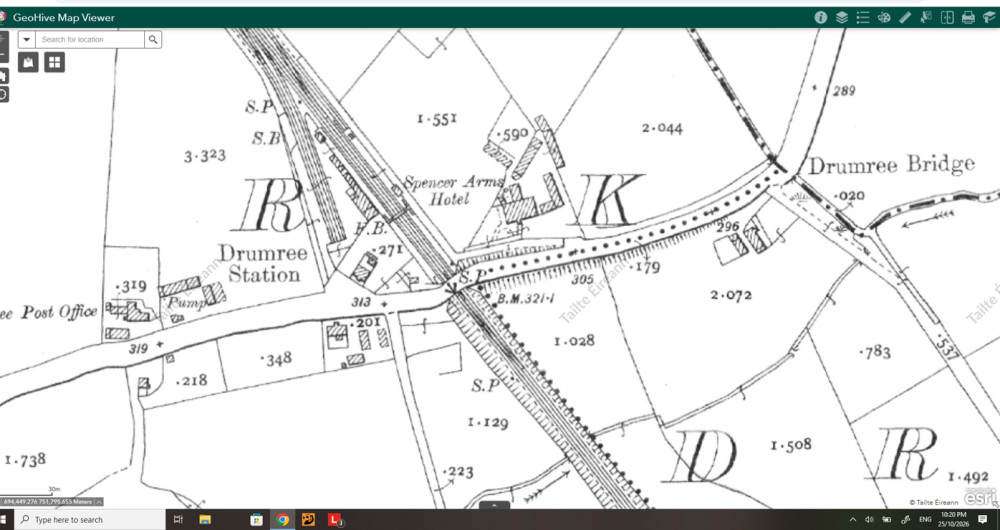Open Microsoft Store from taskbar
The image size is (1000, 530).
(256, 520)
